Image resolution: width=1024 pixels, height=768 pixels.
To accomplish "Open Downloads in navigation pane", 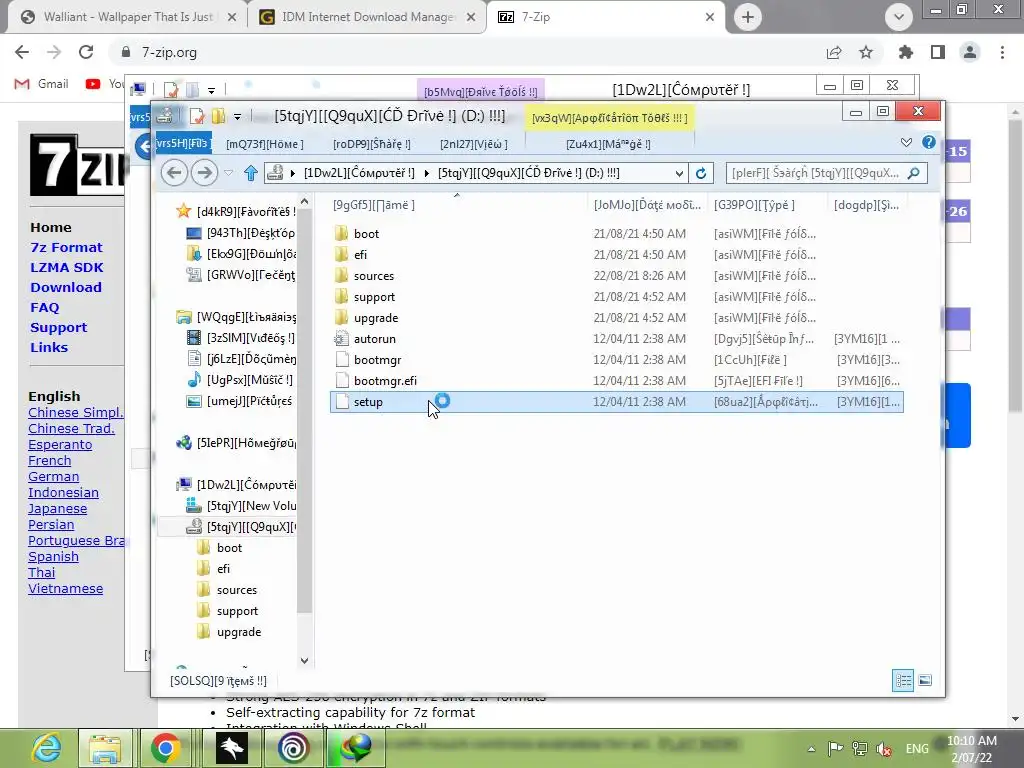I will [240, 253].
